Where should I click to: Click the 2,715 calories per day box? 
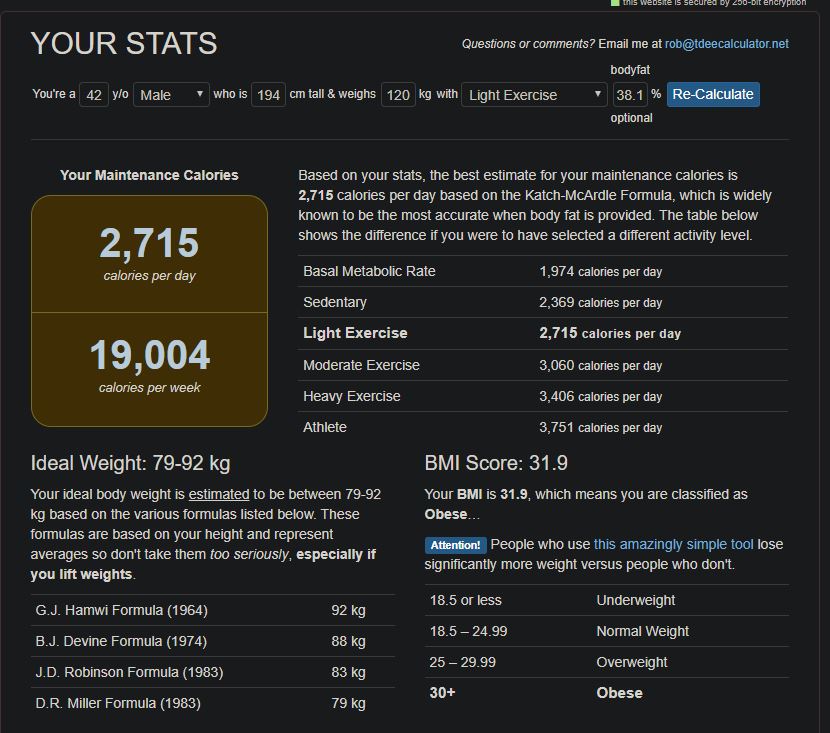[150, 254]
